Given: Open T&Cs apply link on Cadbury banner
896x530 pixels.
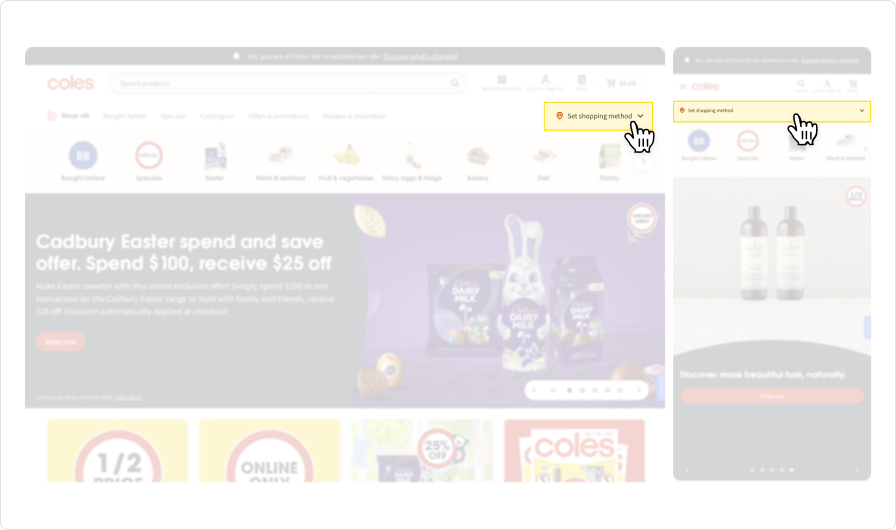Looking at the screenshot, I should pos(129,397).
